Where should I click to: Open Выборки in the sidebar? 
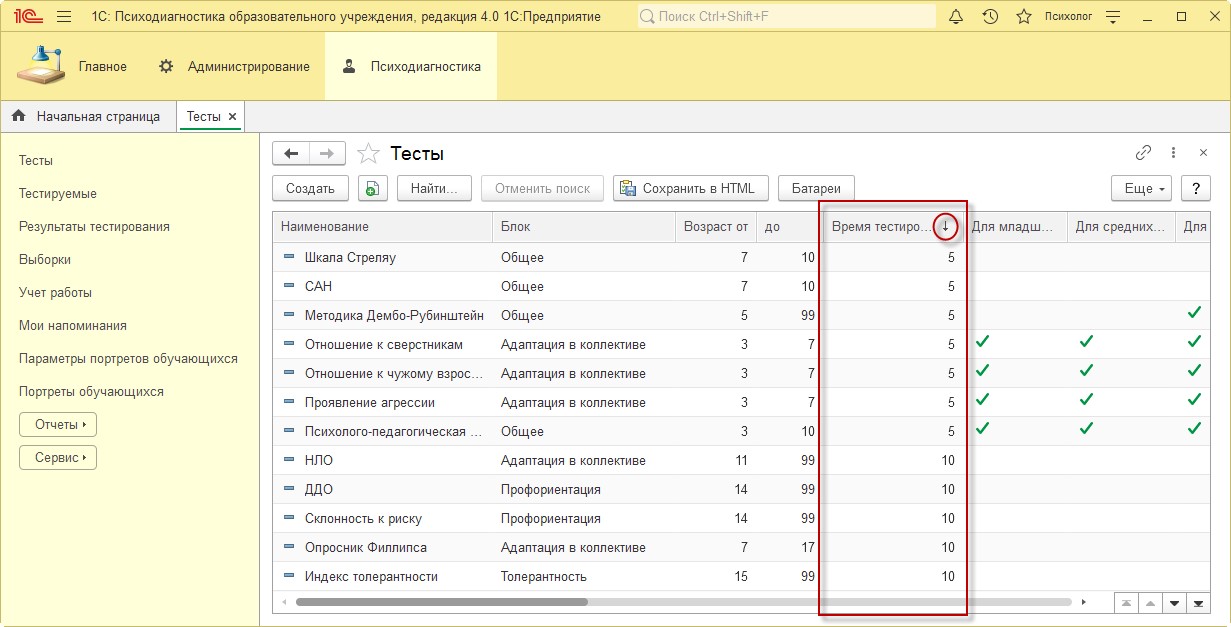click(45, 259)
